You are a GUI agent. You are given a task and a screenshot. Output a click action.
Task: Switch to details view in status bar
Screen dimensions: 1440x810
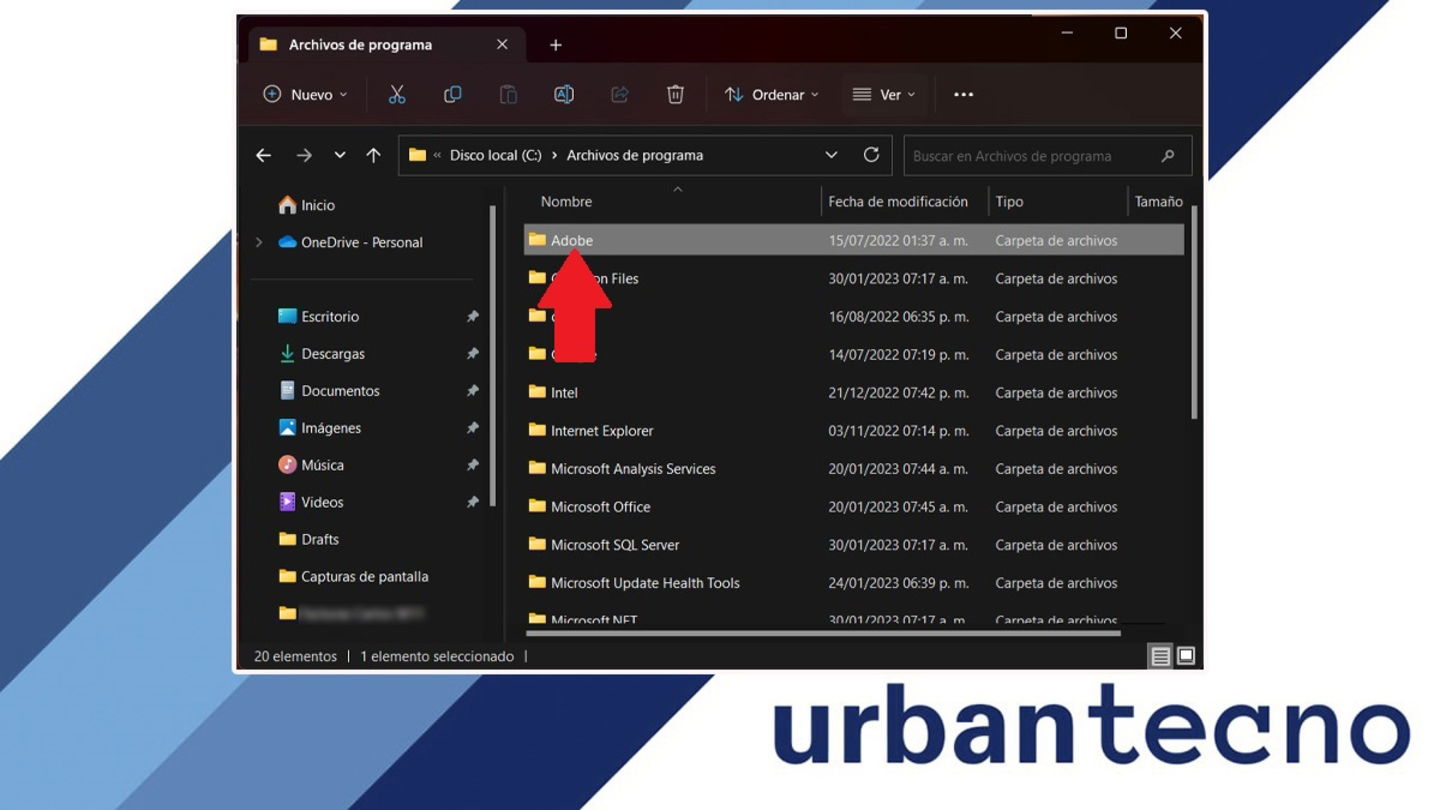coord(1160,656)
